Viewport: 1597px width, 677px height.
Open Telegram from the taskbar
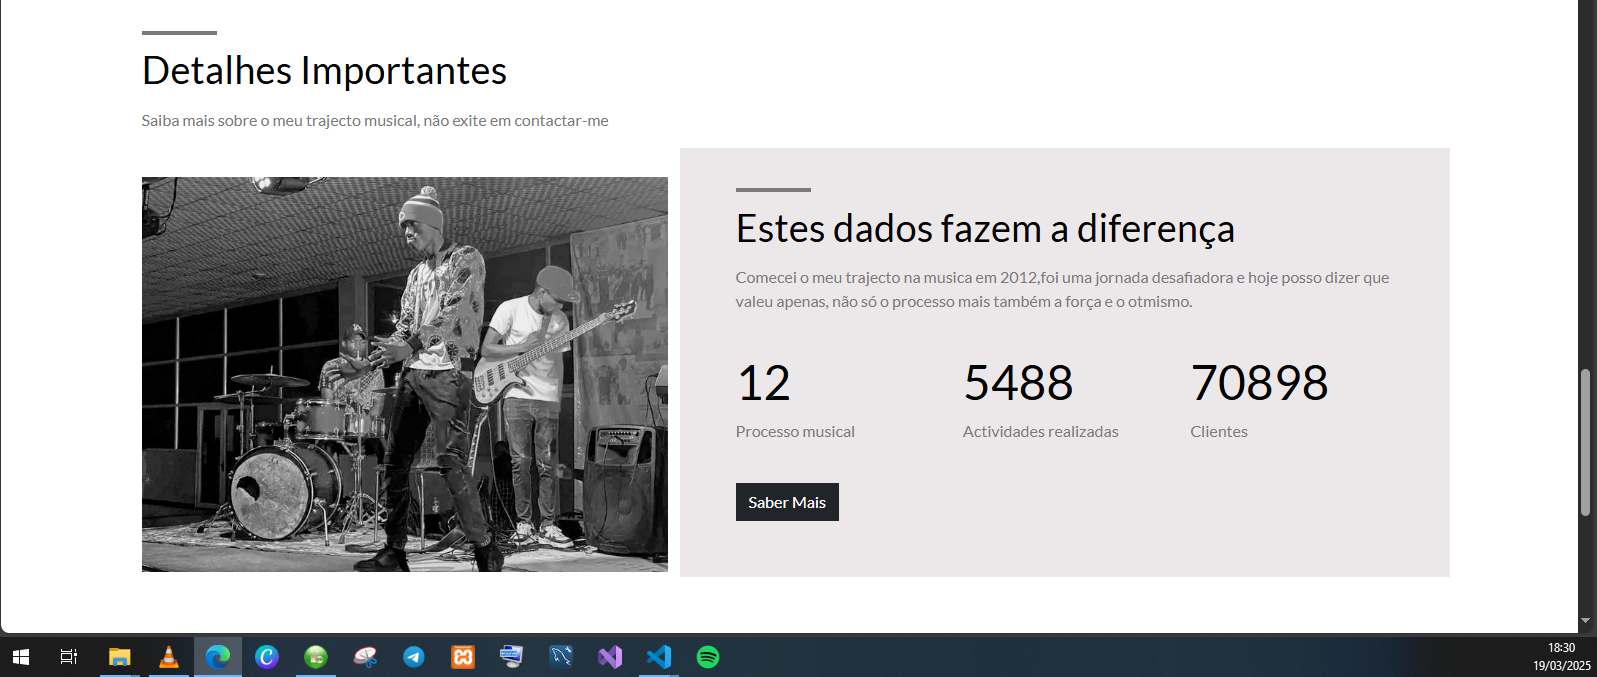(x=414, y=657)
